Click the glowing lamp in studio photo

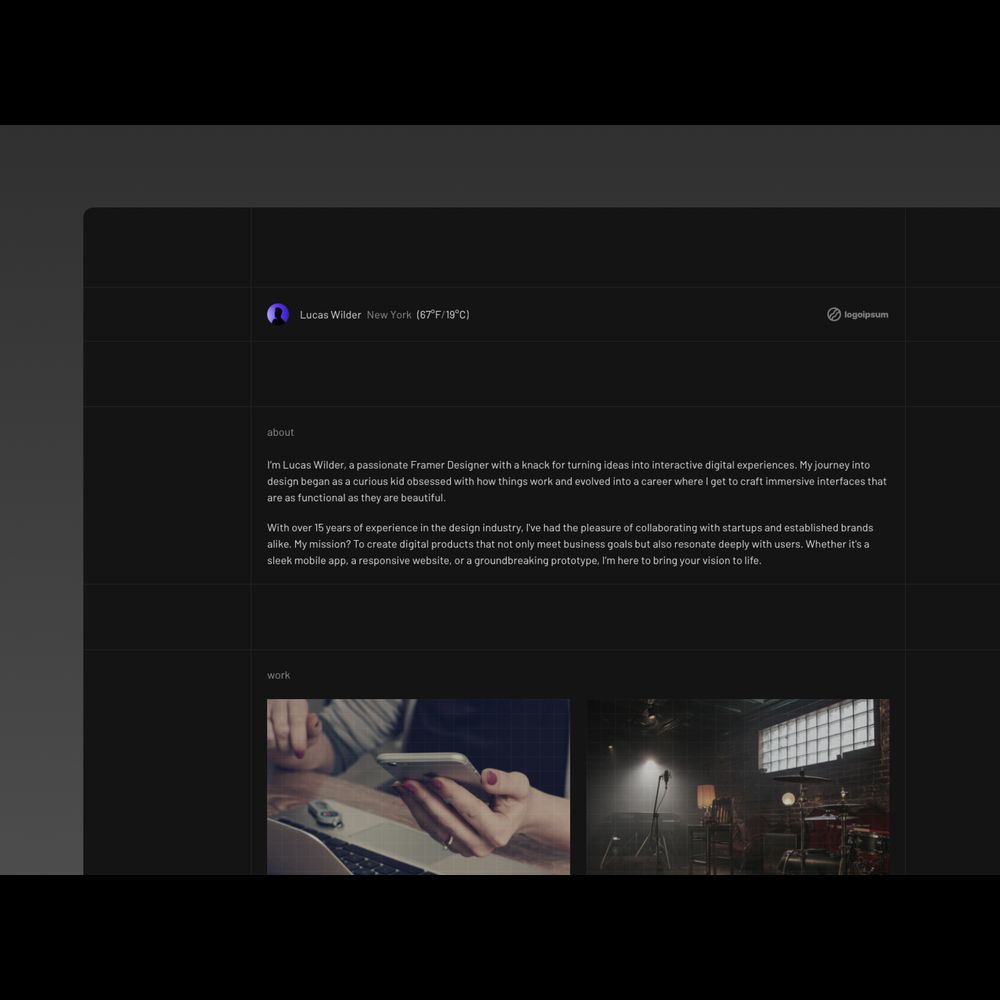pos(706,797)
